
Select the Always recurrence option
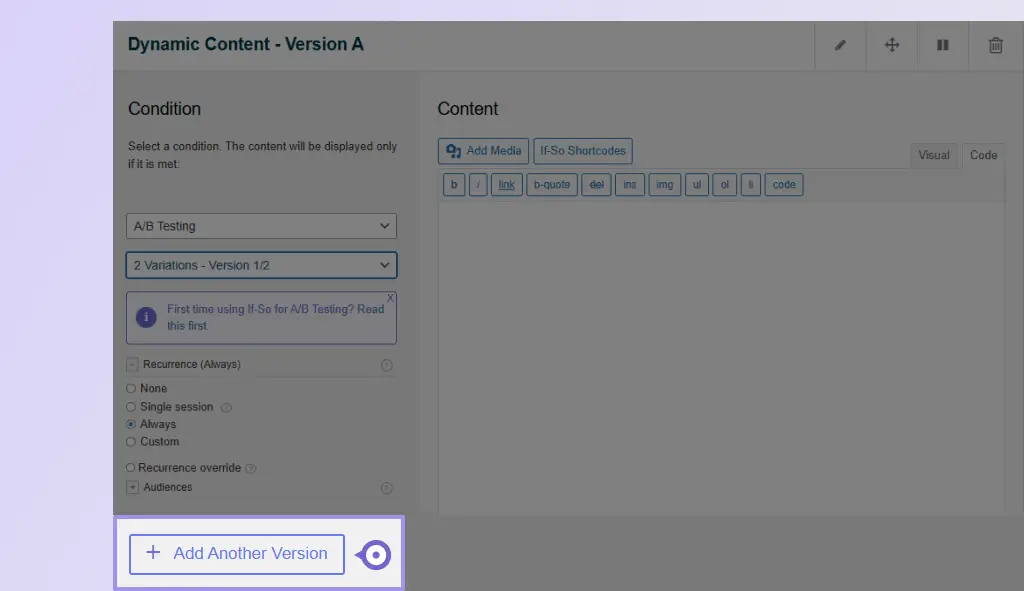(x=131, y=424)
